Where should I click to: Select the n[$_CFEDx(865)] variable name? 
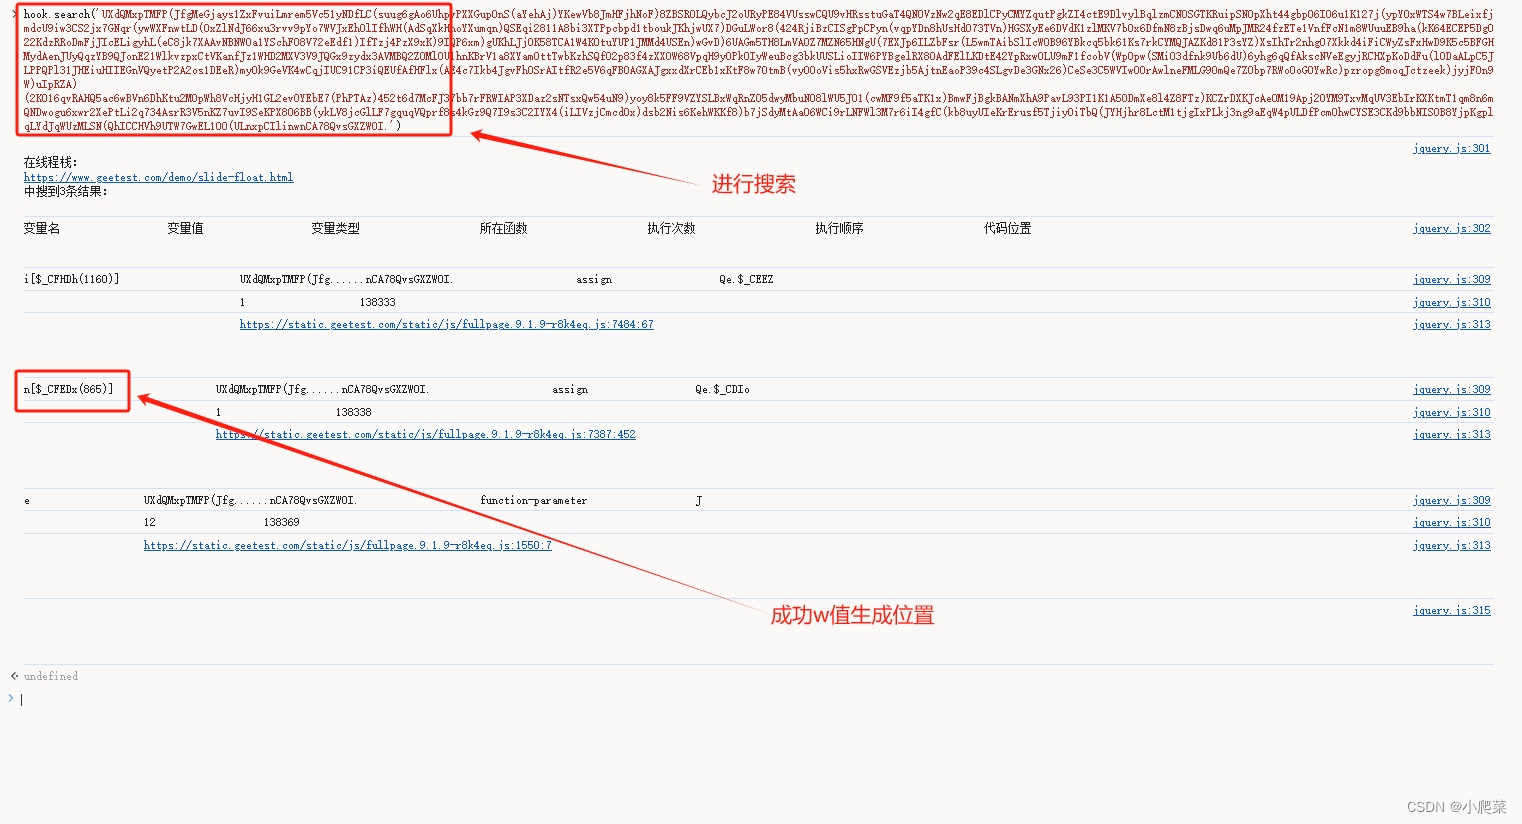pyautogui.click(x=71, y=389)
